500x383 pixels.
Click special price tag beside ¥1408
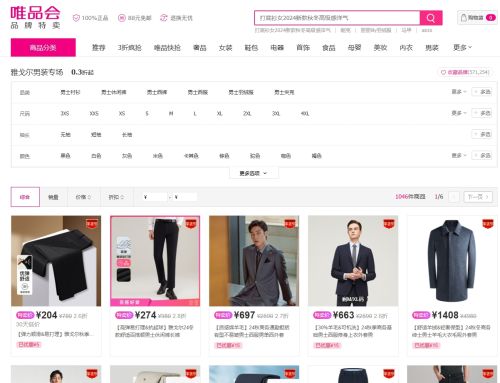[421, 315]
